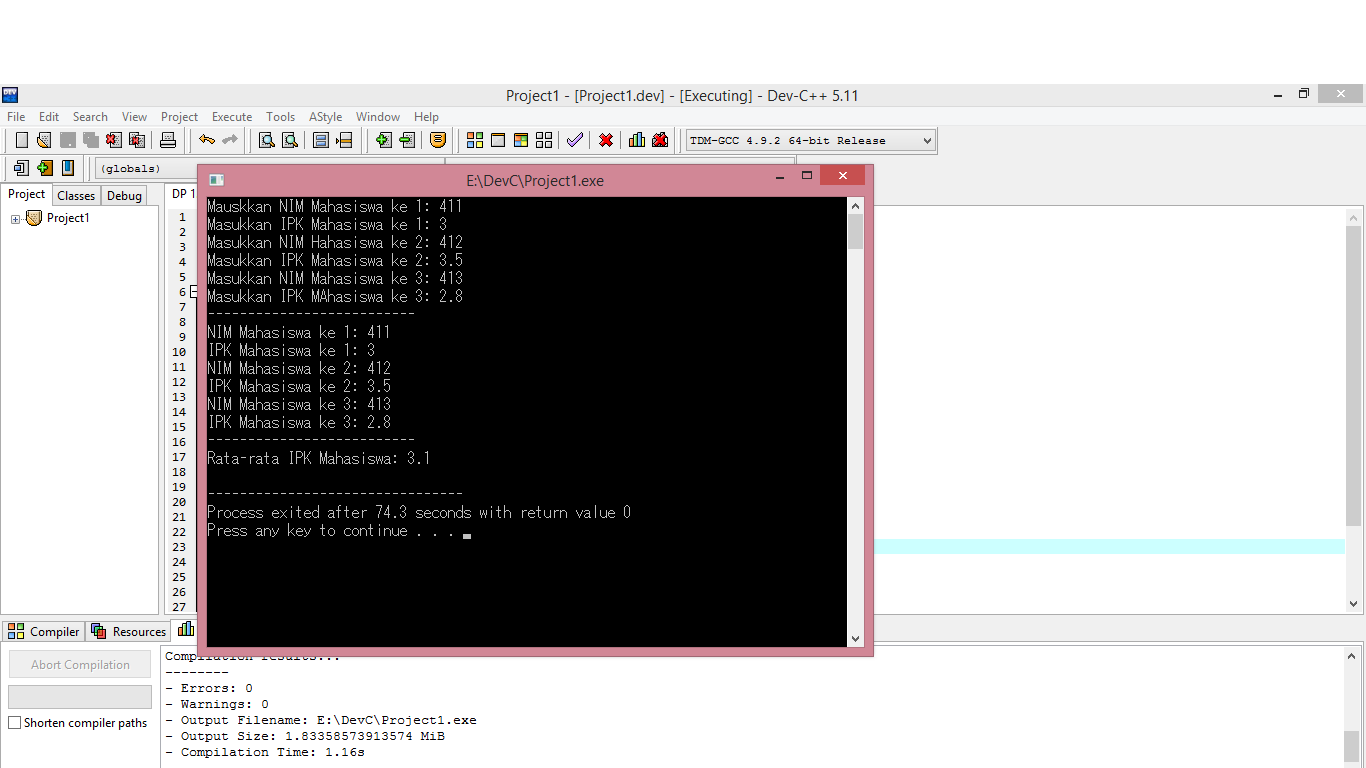Click the Abort Compilation button
Viewport: 1366px width, 768px height.
tap(80, 664)
